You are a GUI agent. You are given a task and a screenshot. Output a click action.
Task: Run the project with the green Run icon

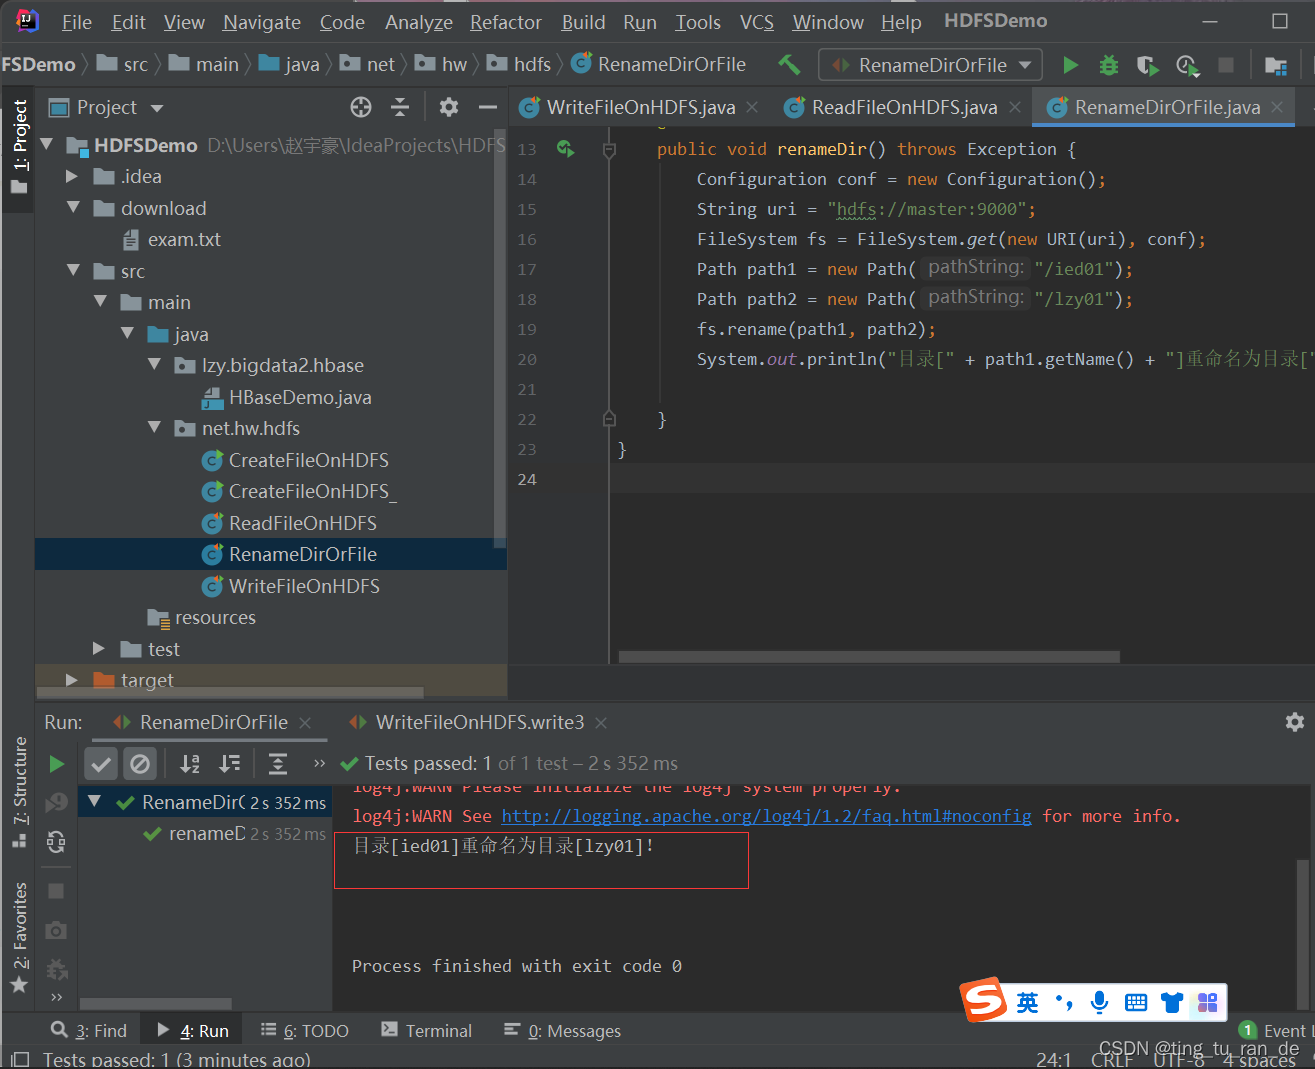pyautogui.click(x=1069, y=65)
